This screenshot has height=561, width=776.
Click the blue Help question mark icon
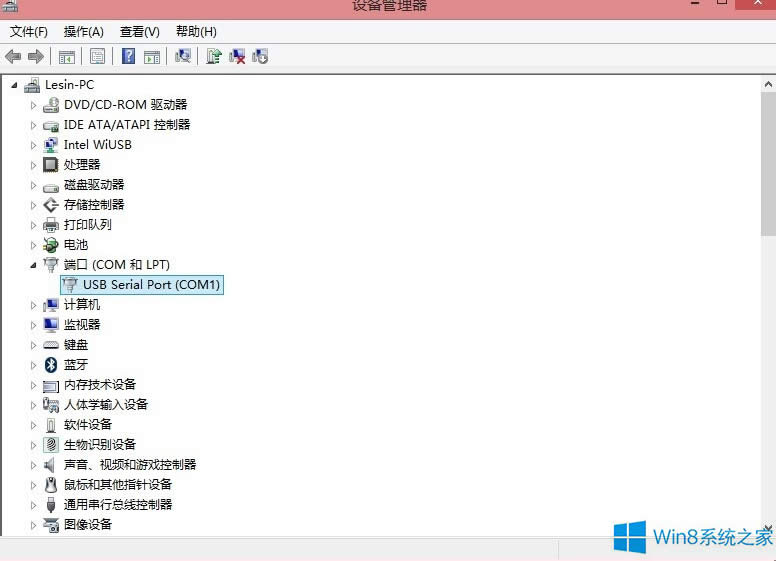(128, 56)
